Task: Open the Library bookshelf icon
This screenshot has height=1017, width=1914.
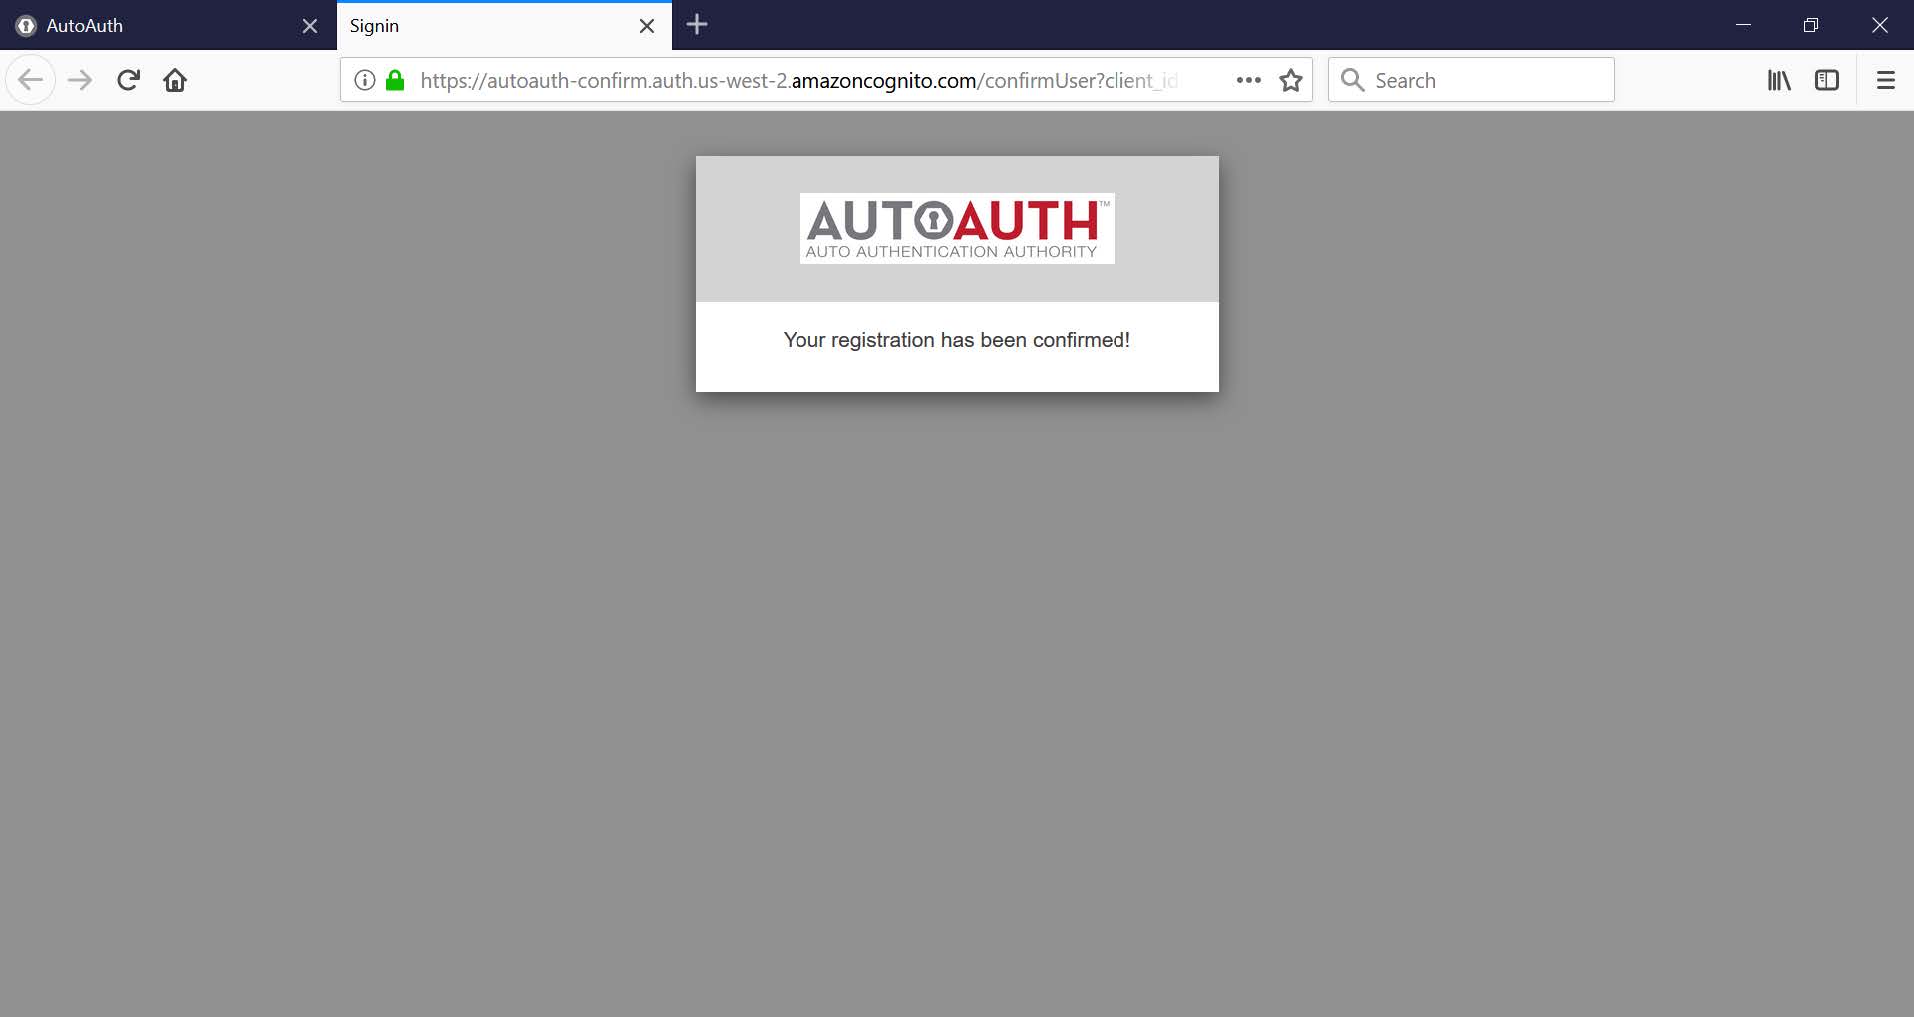Action: pos(1779,80)
